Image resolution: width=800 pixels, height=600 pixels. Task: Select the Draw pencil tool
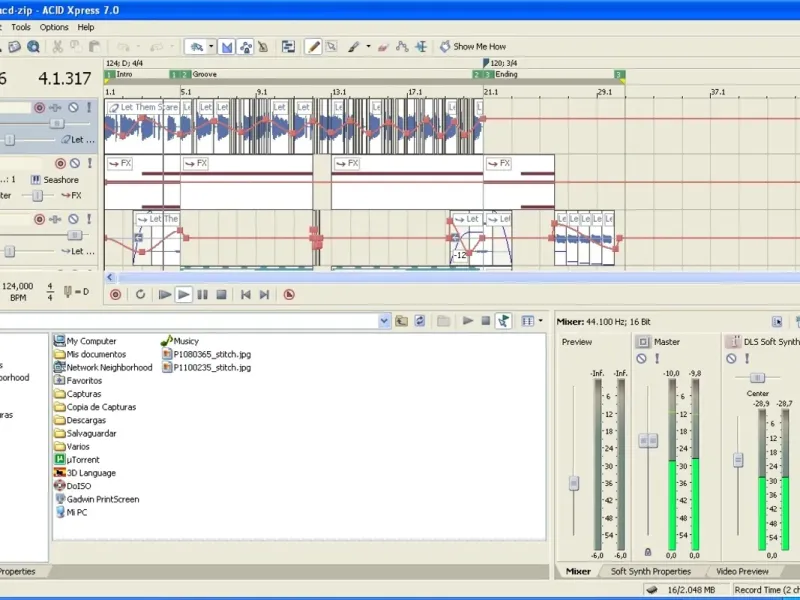314,46
